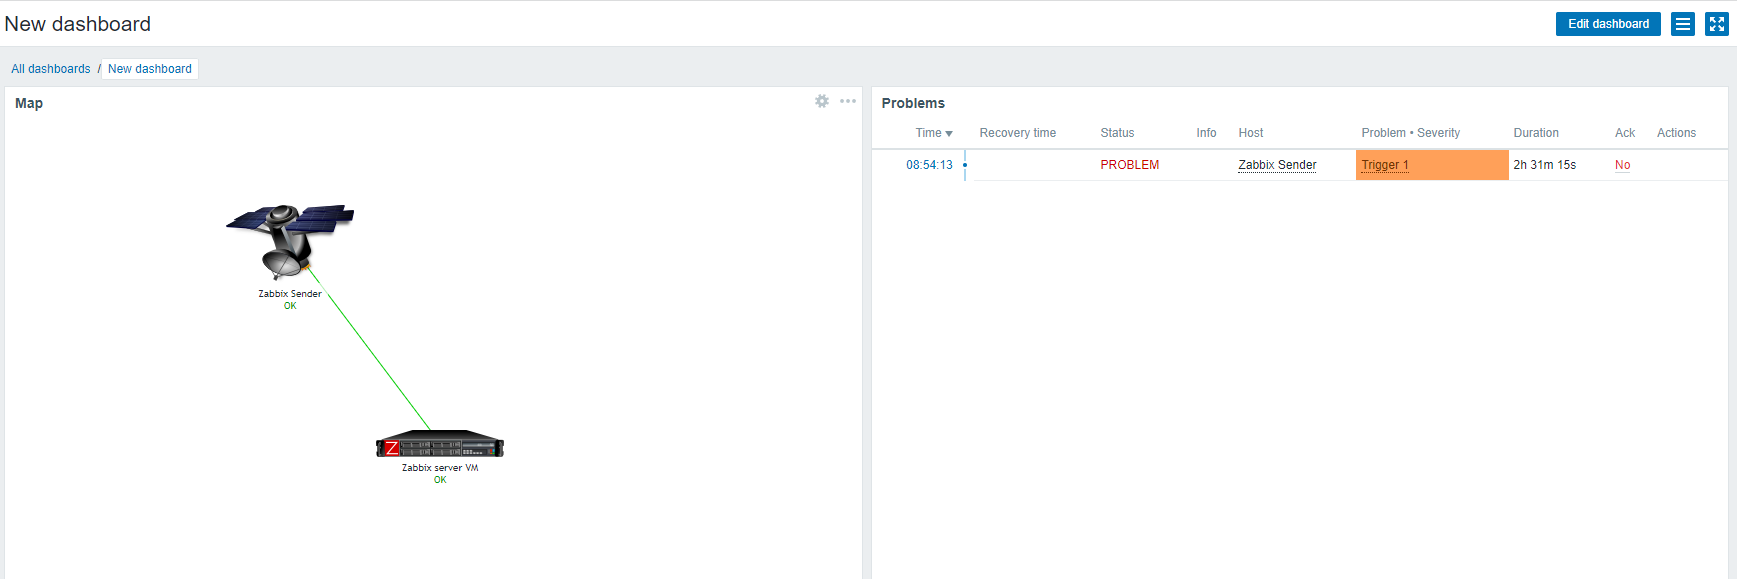Click the Recovery time column header
The height and width of the screenshot is (579, 1737).
click(x=1018, y=133)
